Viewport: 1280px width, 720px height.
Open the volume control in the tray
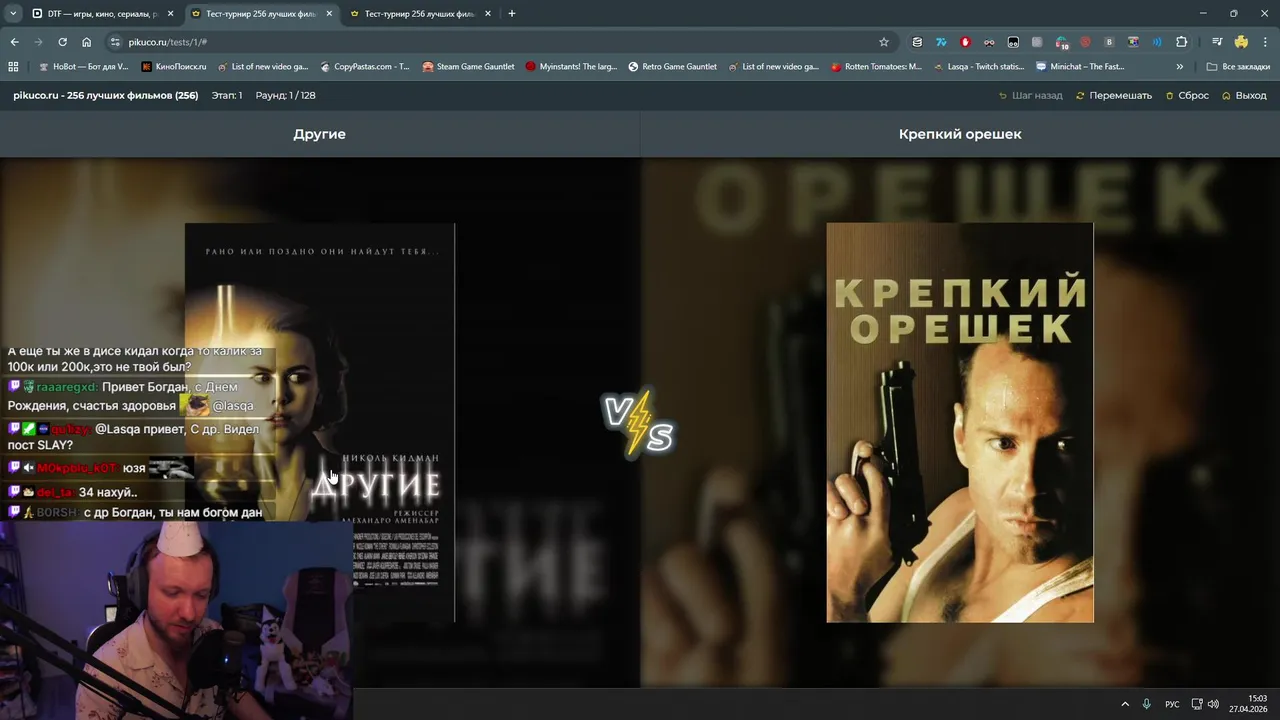point(1213,704)
